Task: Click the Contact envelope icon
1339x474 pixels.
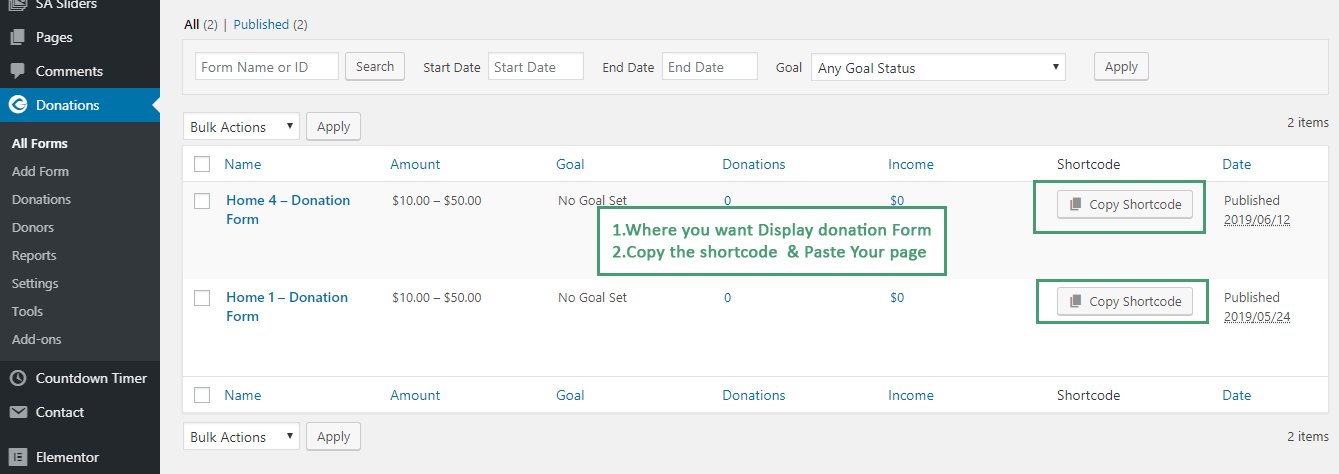Action: click(17, 412)
